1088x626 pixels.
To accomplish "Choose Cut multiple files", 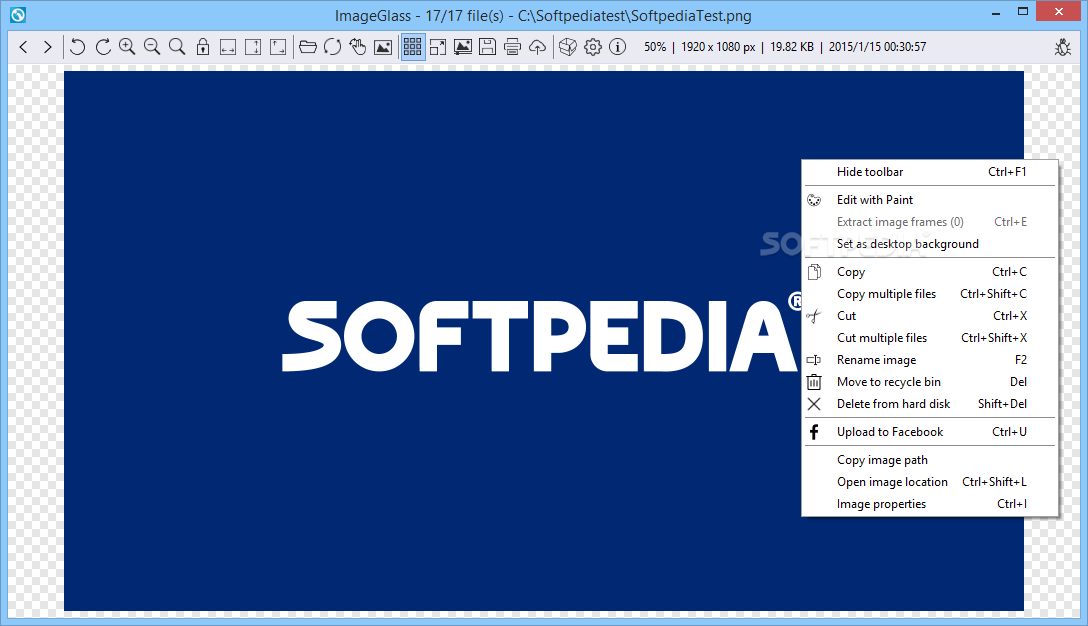I will (930, 338).
